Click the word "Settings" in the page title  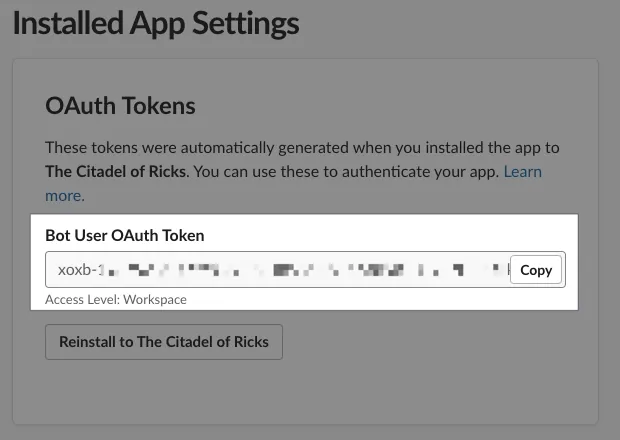(246, 23)
